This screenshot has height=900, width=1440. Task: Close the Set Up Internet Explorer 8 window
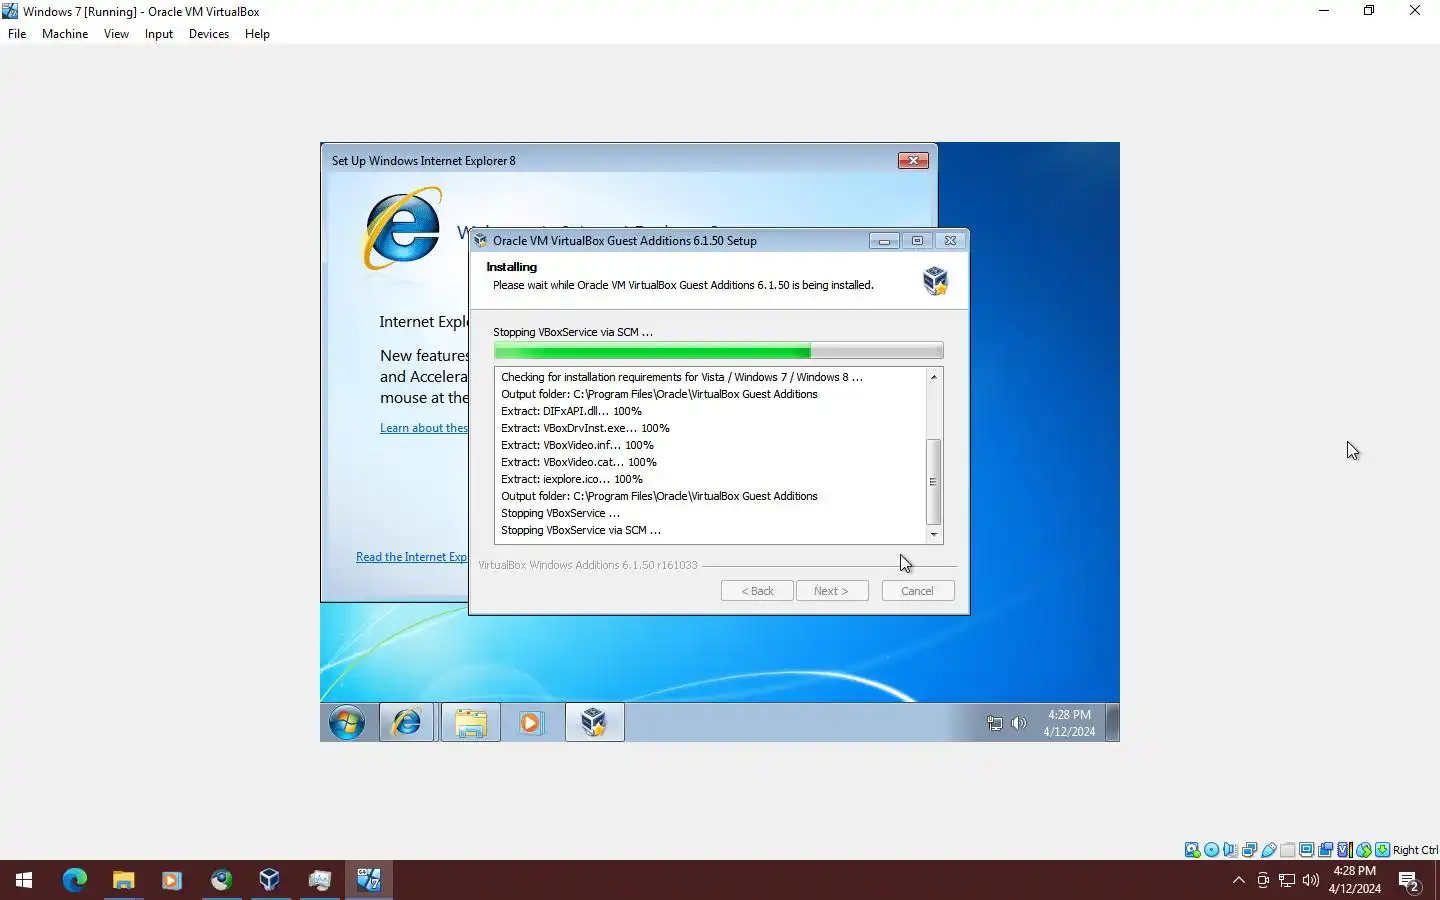click(x=913, y=160)
